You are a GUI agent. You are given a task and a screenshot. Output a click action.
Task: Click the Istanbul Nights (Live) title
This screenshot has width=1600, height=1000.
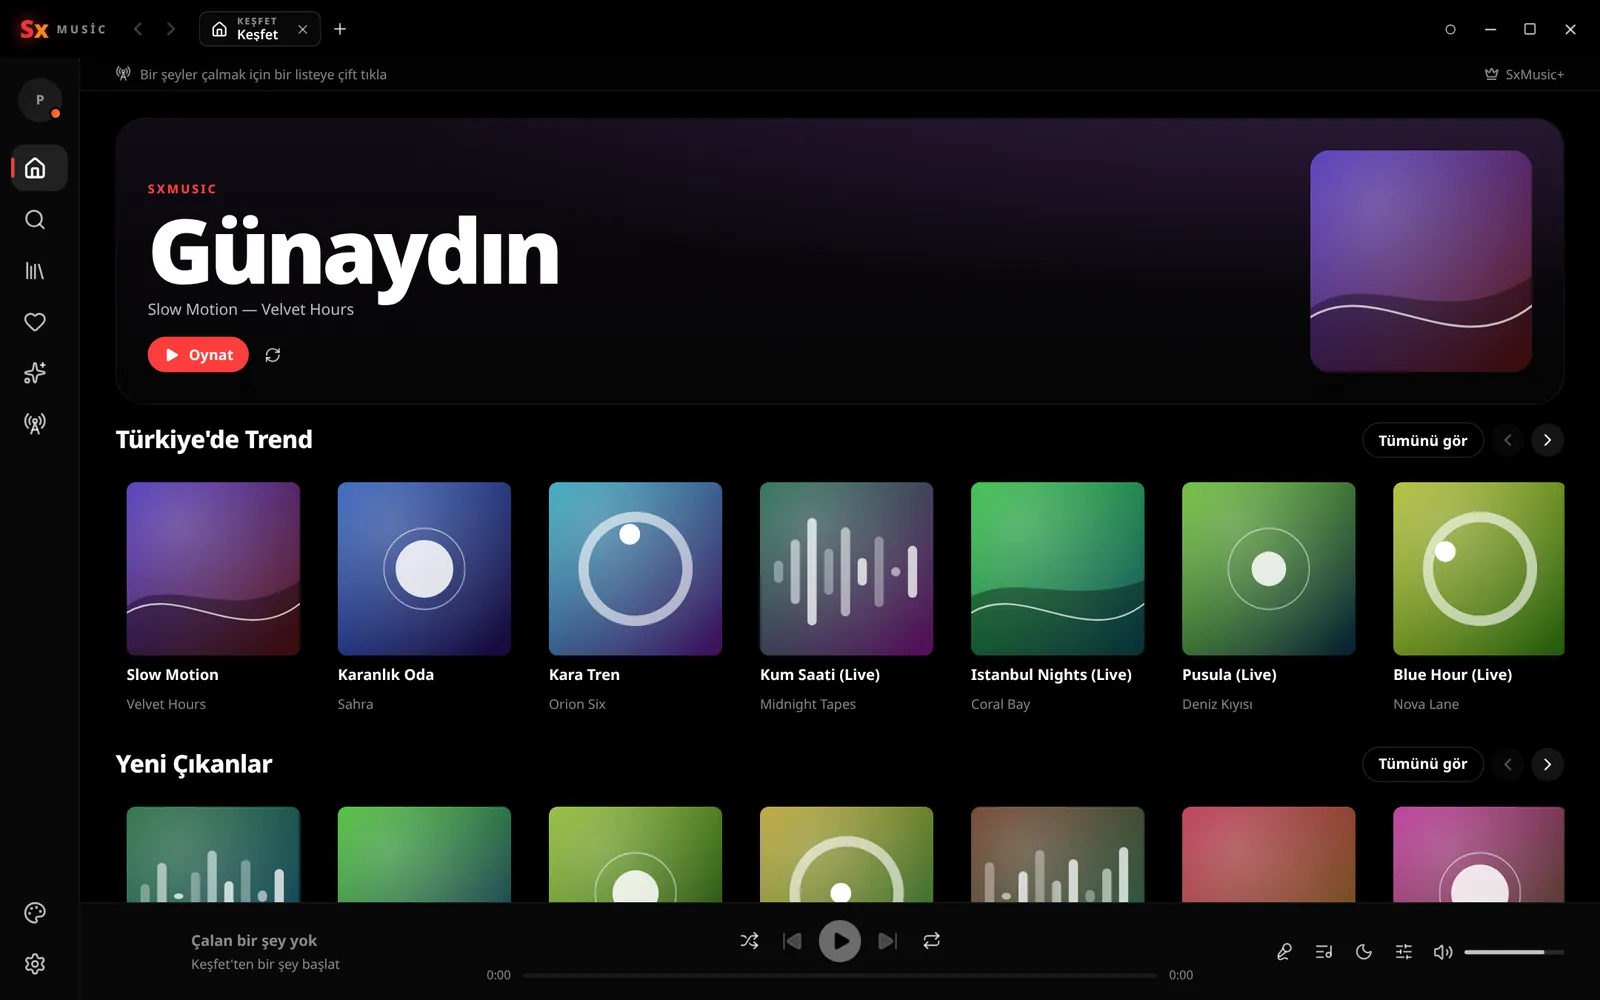click(1051, 675)
